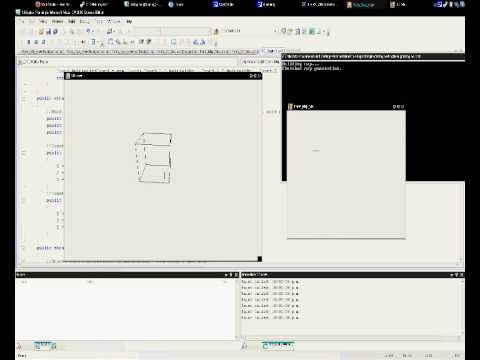Toggle auto-hide pin on bottom-left panel

click(231, 275)
